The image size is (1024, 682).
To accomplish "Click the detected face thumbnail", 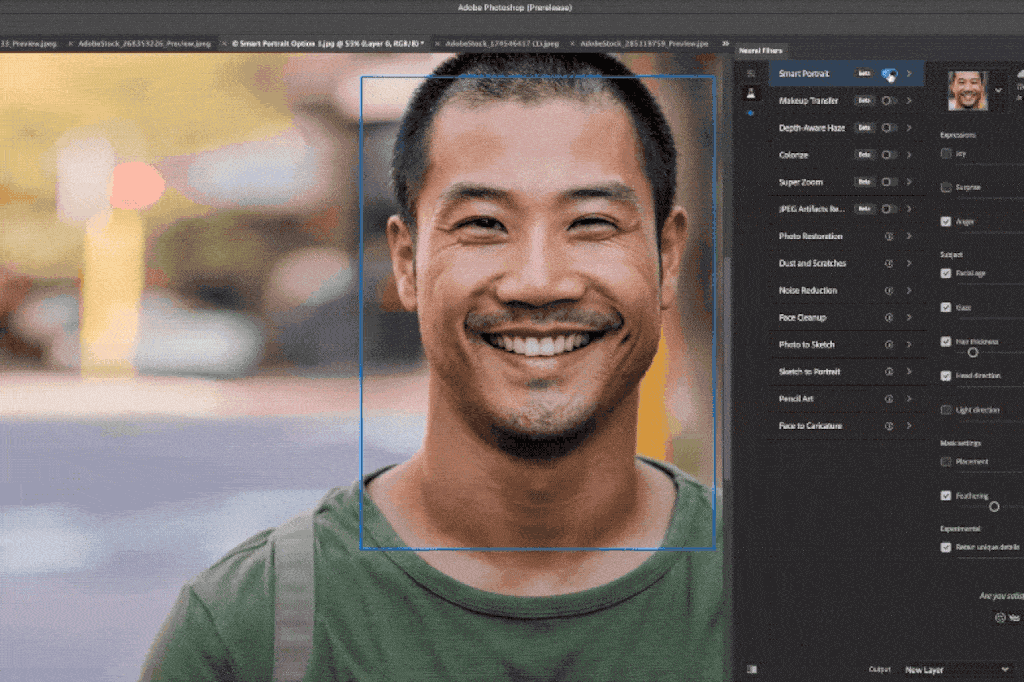I will tap(967, 91).
